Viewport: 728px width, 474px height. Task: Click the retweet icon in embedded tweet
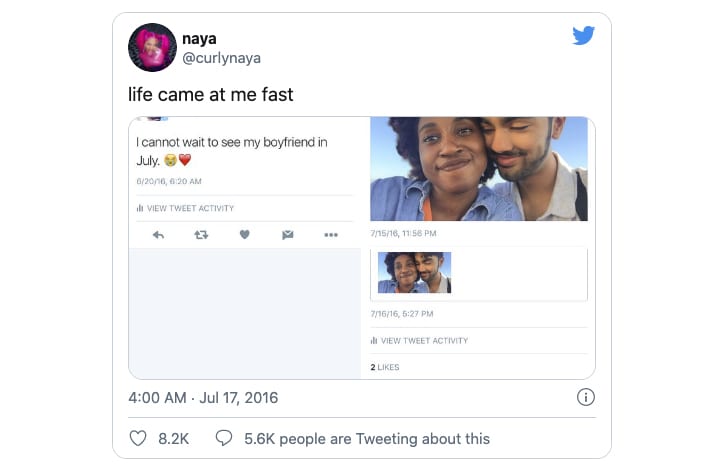[201, 235]
